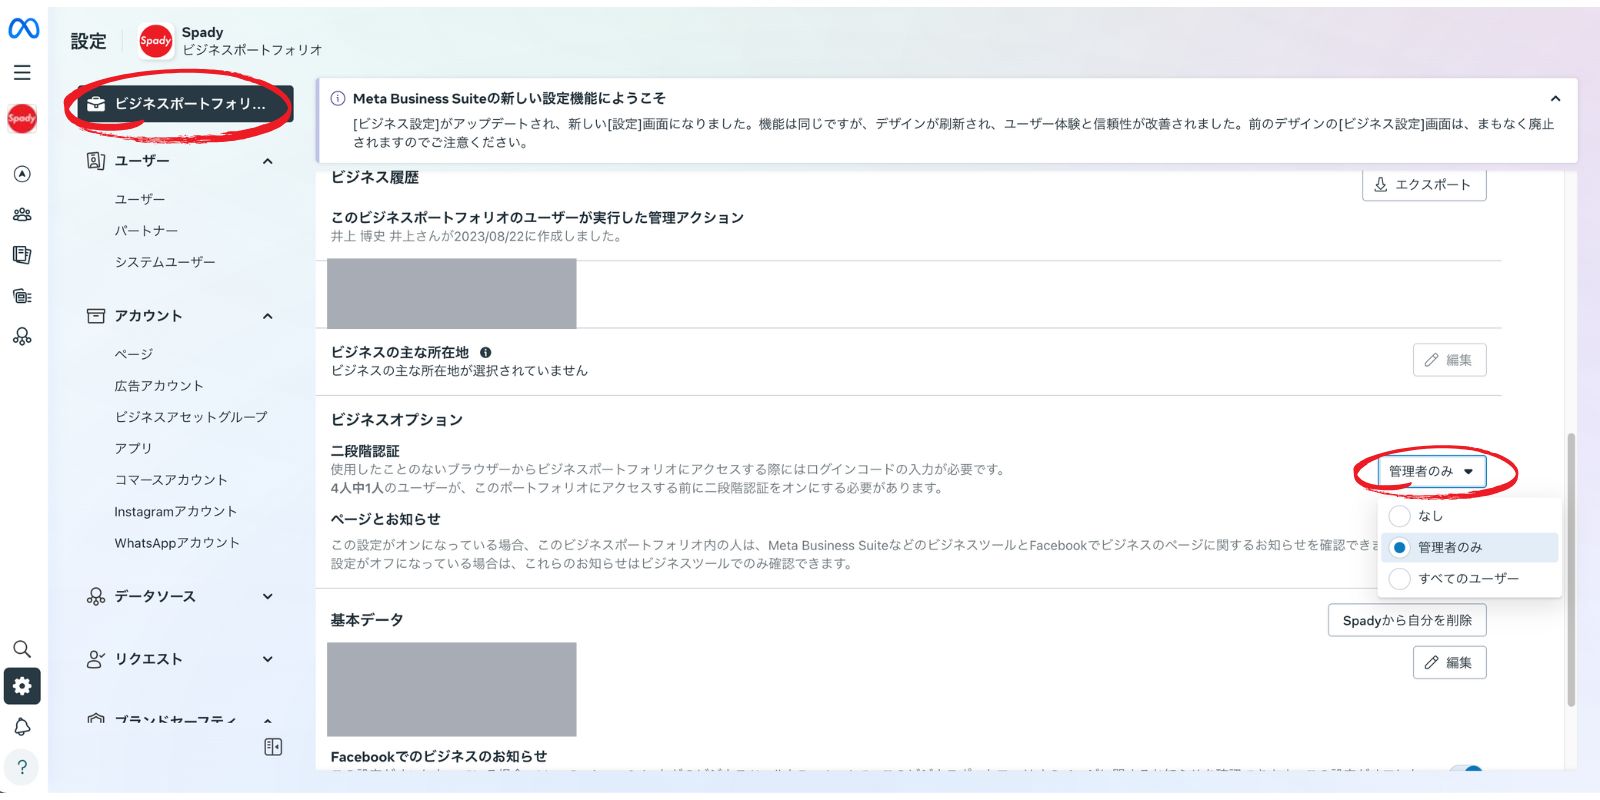Click info icon in Meta Business Suite banner
The height and width of the screenshot is (800, 1600).
coord(338,98)
